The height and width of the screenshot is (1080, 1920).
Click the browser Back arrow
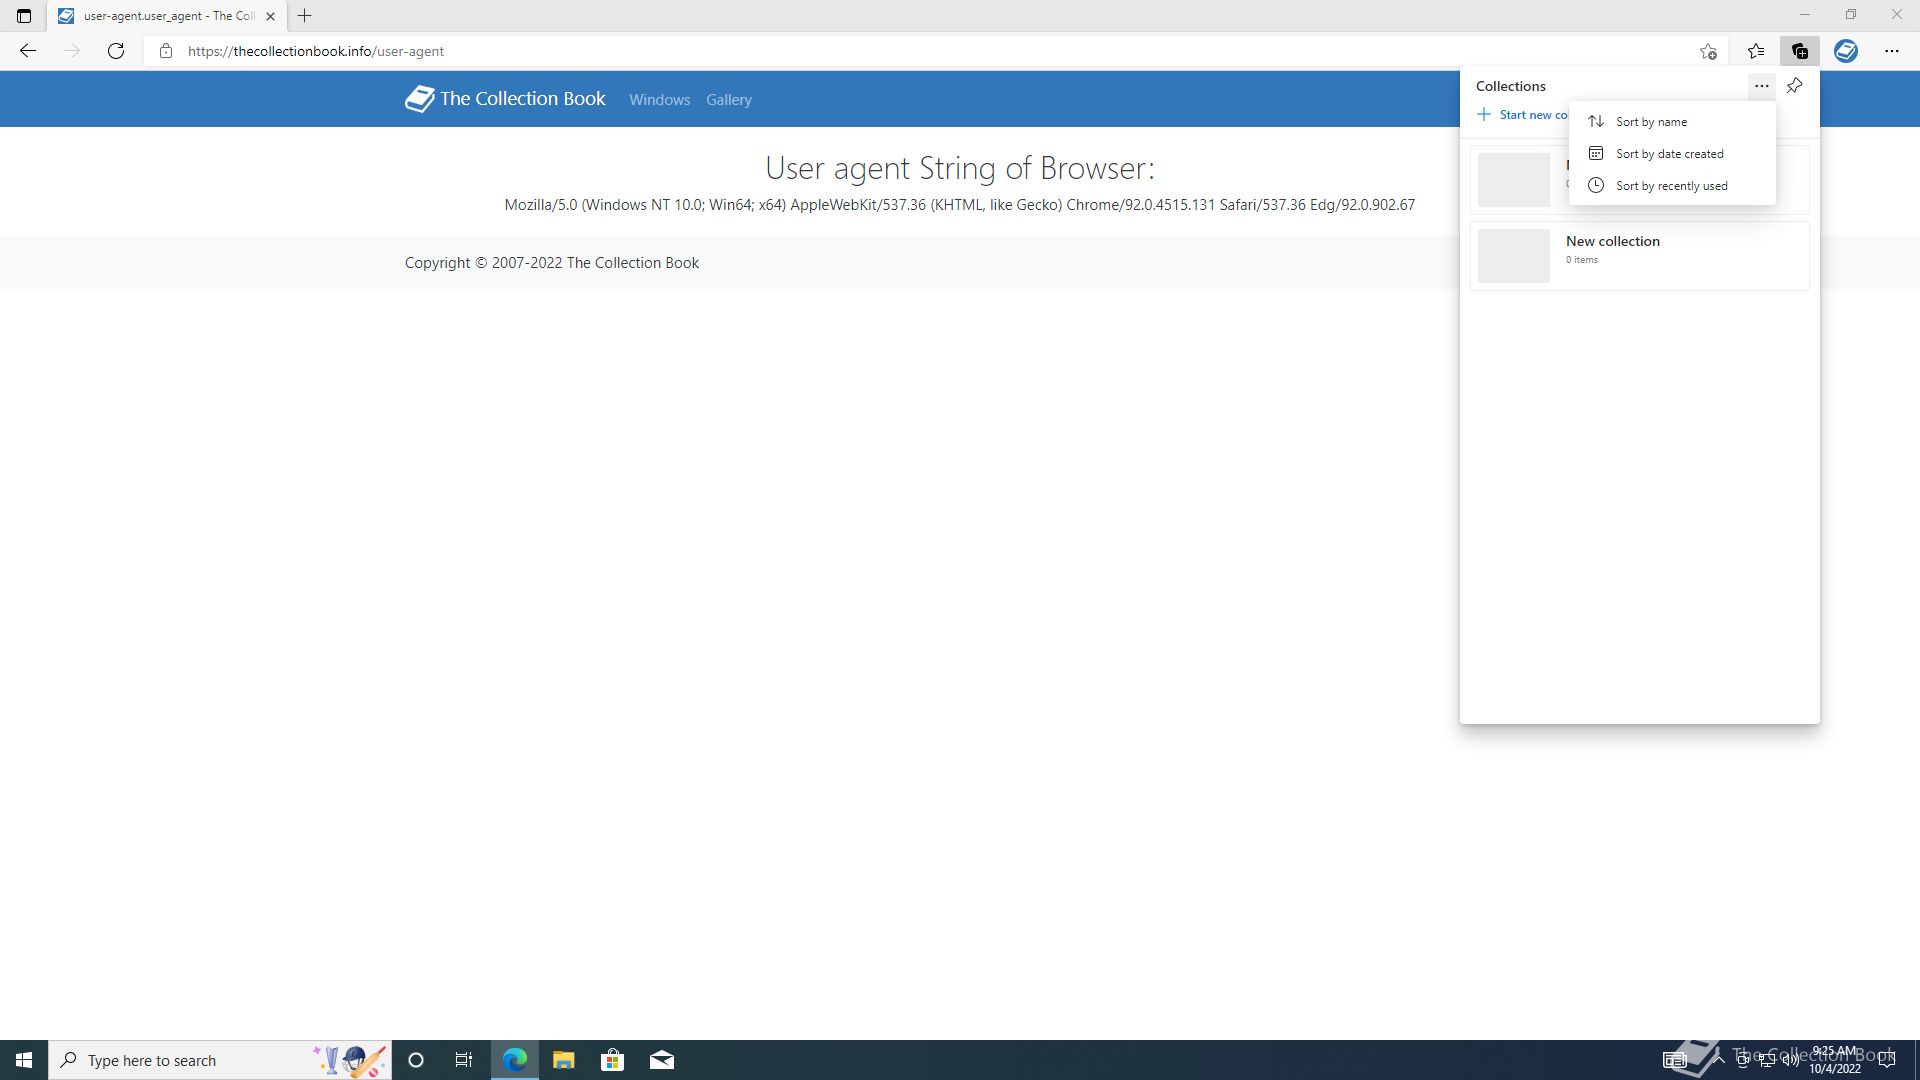click(28, 51)
